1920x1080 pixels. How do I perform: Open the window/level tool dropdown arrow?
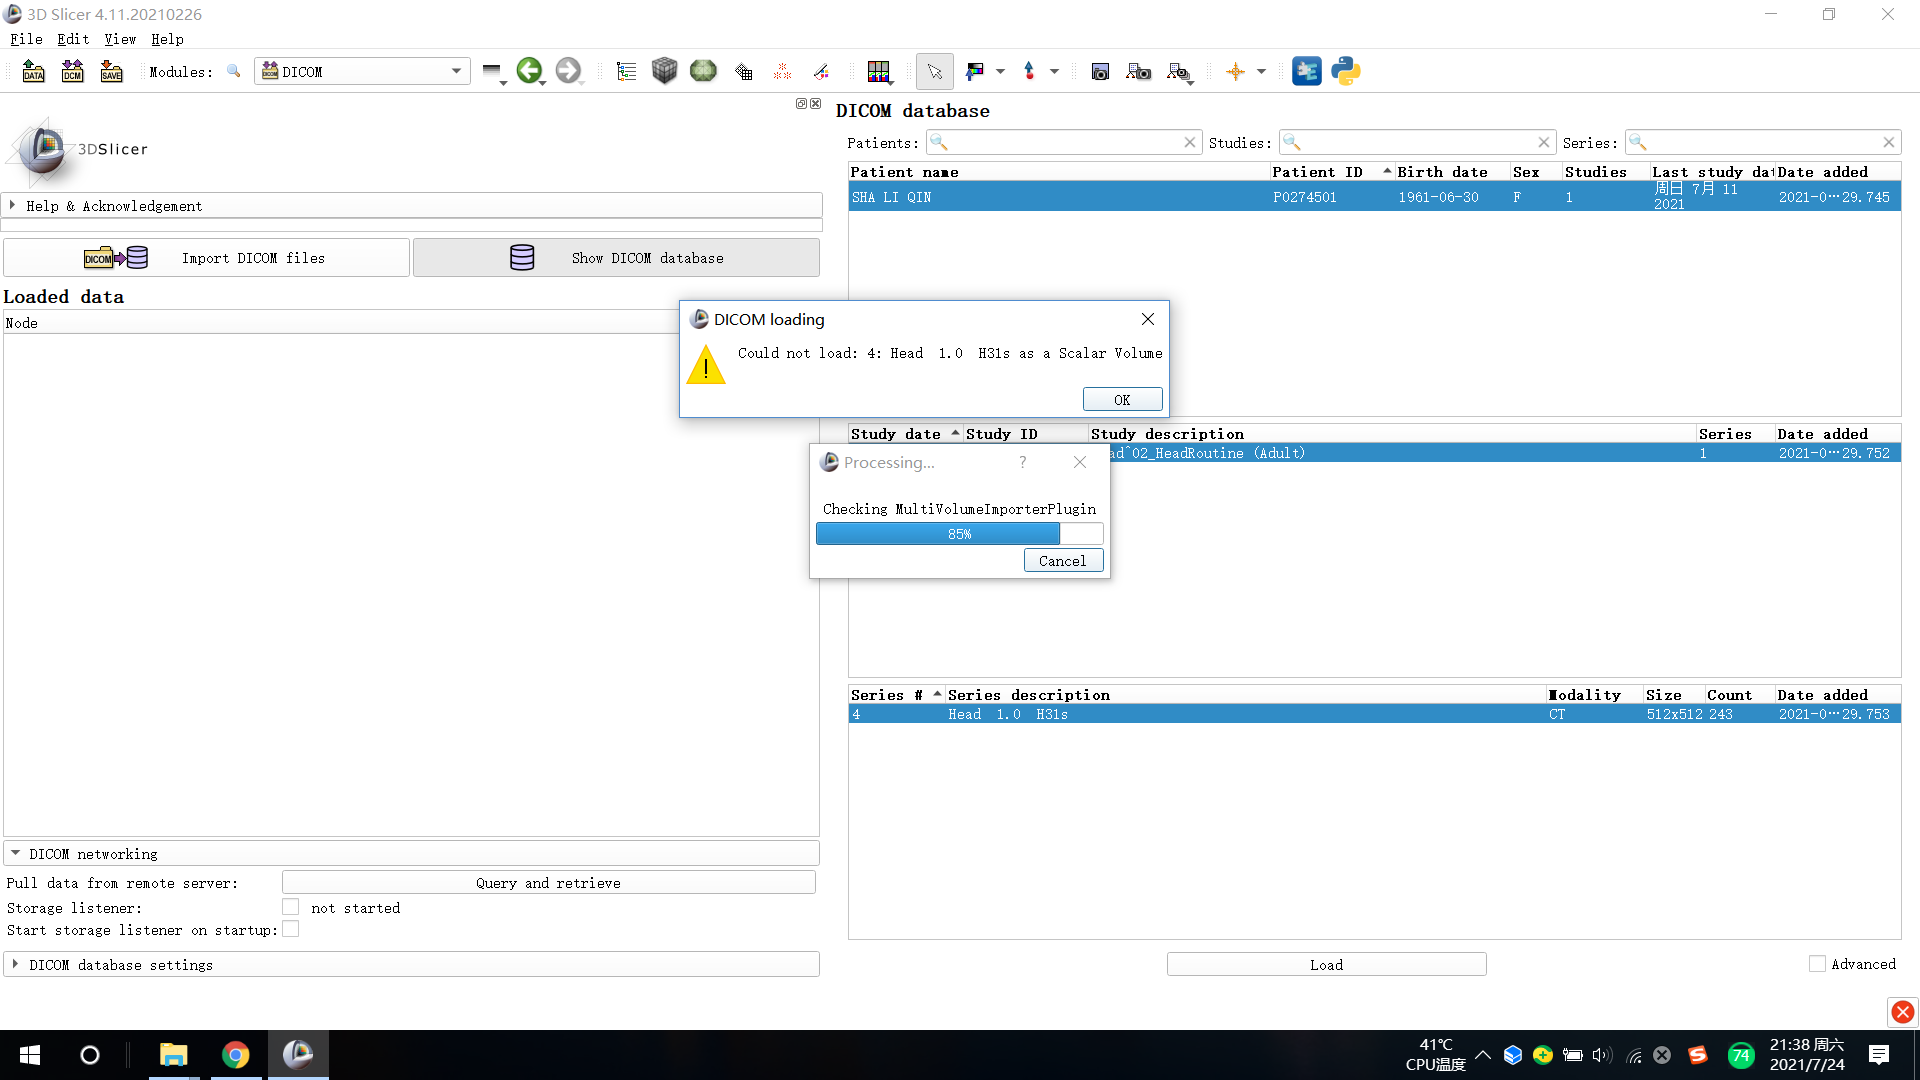[x=1000, y=71]
